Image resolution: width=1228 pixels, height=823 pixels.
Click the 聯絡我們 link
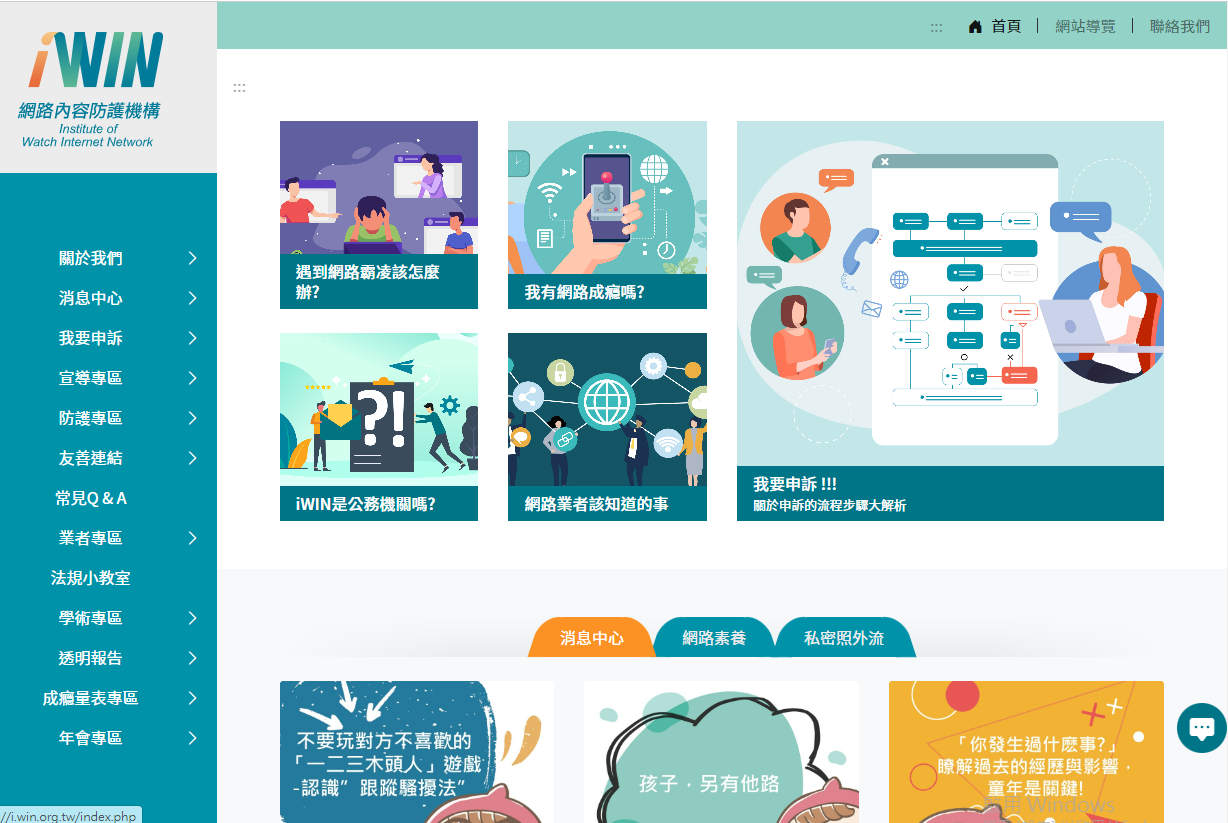coord(1179,27)
